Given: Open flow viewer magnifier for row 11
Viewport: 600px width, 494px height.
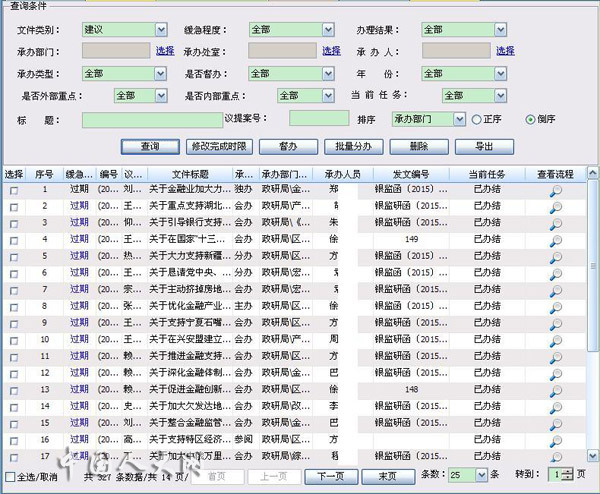Looking at the screenshot, I should pyautogui.click(x=556, y=358).
